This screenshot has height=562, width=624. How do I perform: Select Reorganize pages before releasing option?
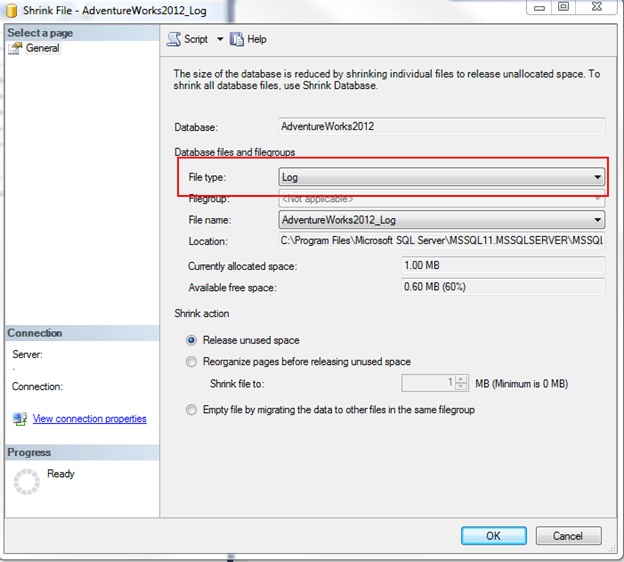point(193,362)
